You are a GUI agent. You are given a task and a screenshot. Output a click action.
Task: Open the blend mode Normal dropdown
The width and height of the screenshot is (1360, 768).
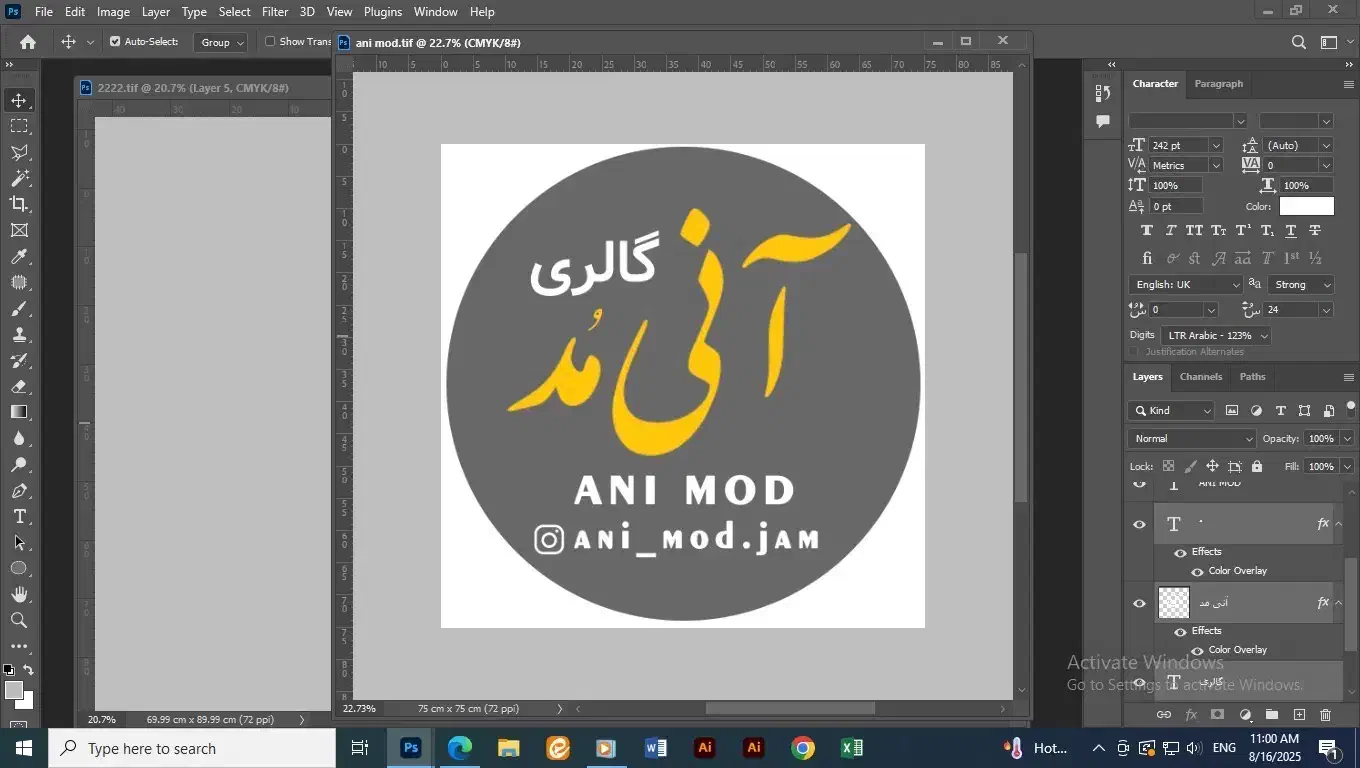(1192, 439)
